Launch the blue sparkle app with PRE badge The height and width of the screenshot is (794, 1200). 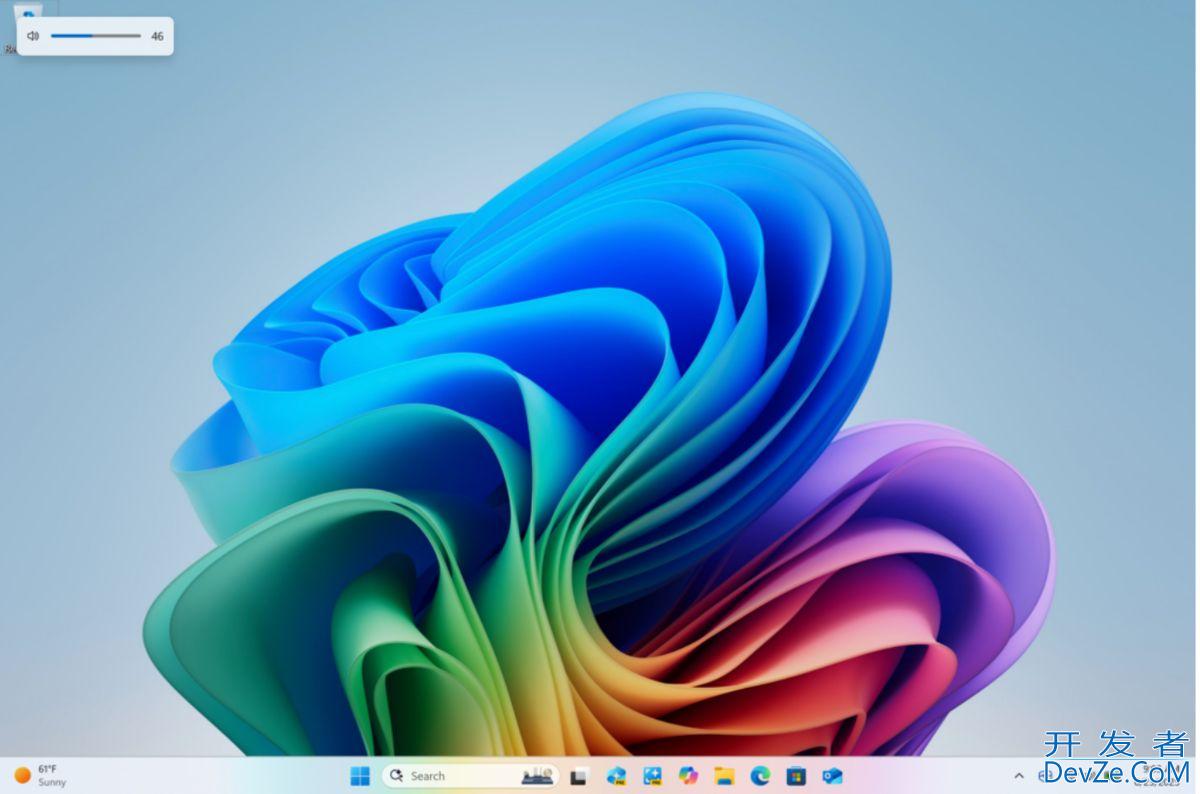point(652,776)
